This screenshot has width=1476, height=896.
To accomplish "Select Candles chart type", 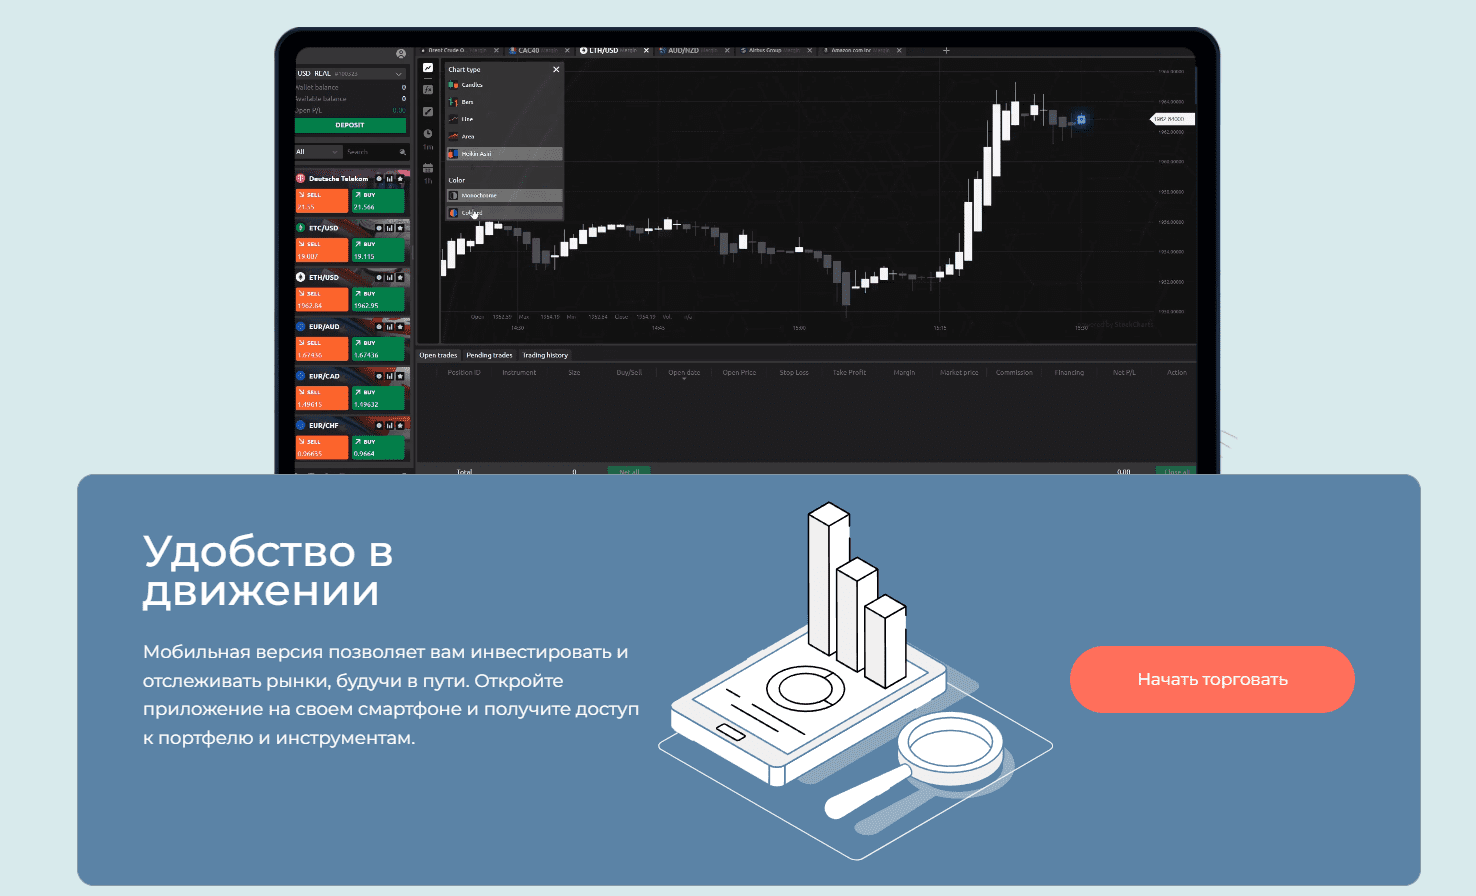I will (504, 85).
